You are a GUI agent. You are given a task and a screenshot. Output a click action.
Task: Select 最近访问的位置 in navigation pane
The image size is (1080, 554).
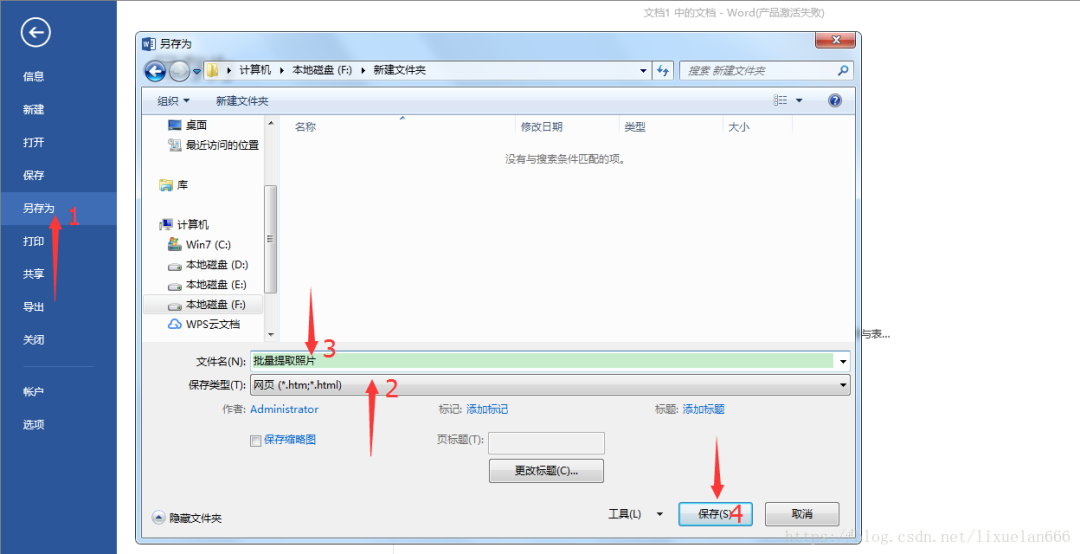(x=214, y=145)
